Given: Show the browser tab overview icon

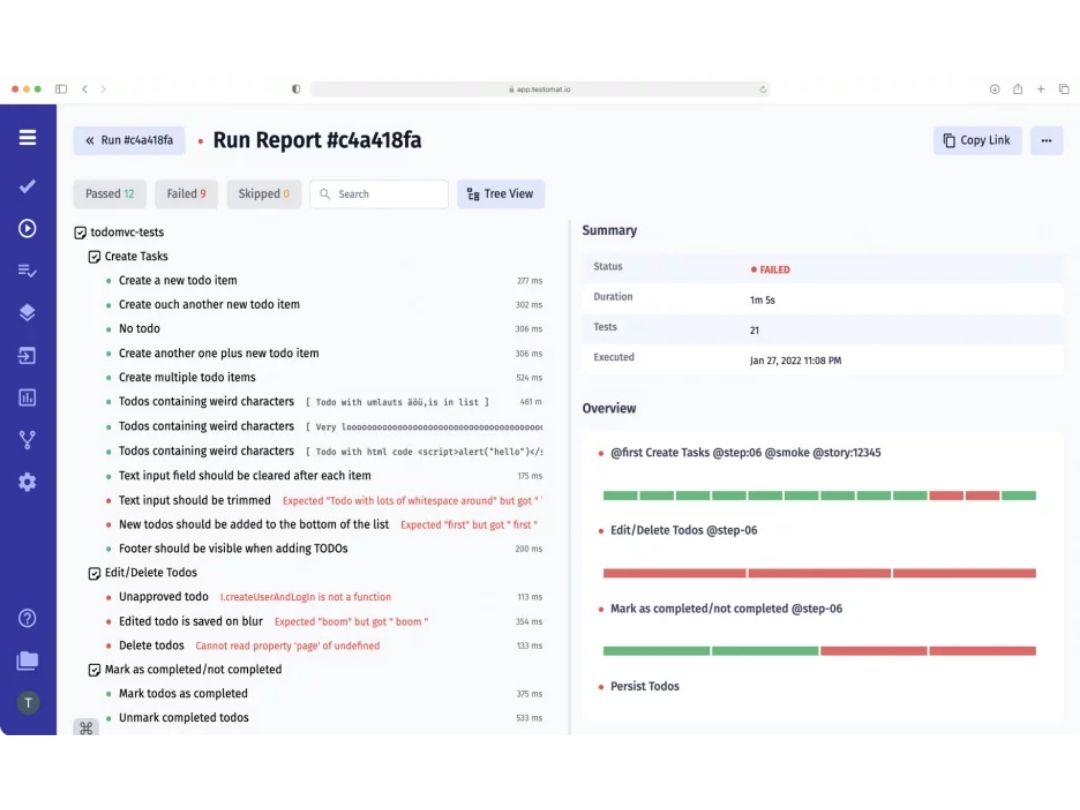Looking at the screenshot, I should 1064,89.
